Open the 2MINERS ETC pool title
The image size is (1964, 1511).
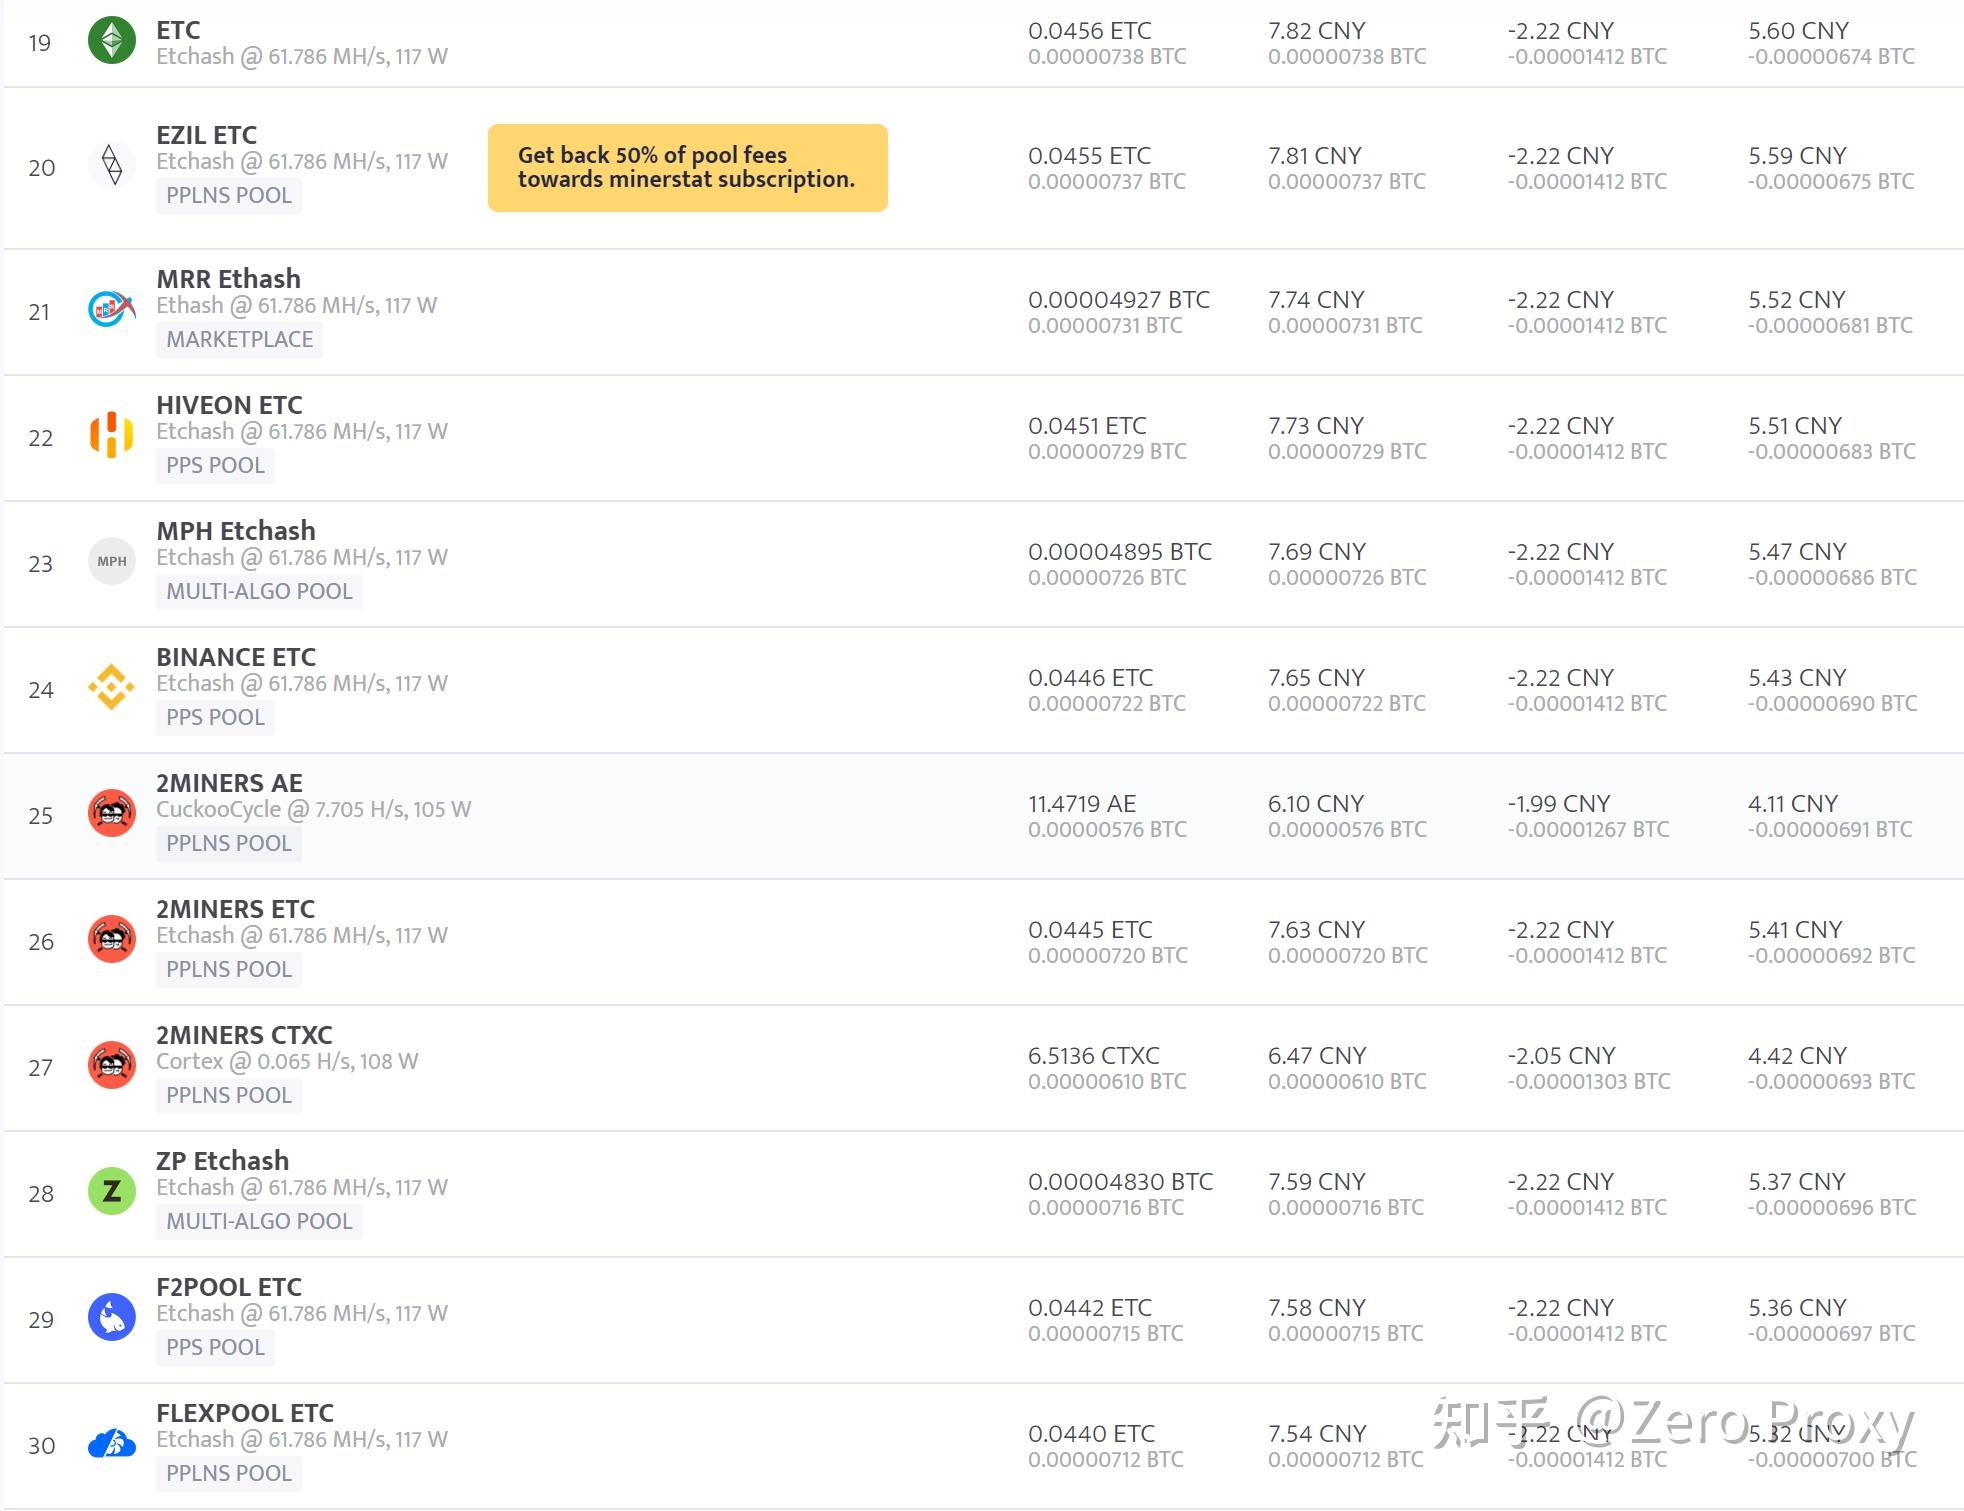(x=235, y=909)
